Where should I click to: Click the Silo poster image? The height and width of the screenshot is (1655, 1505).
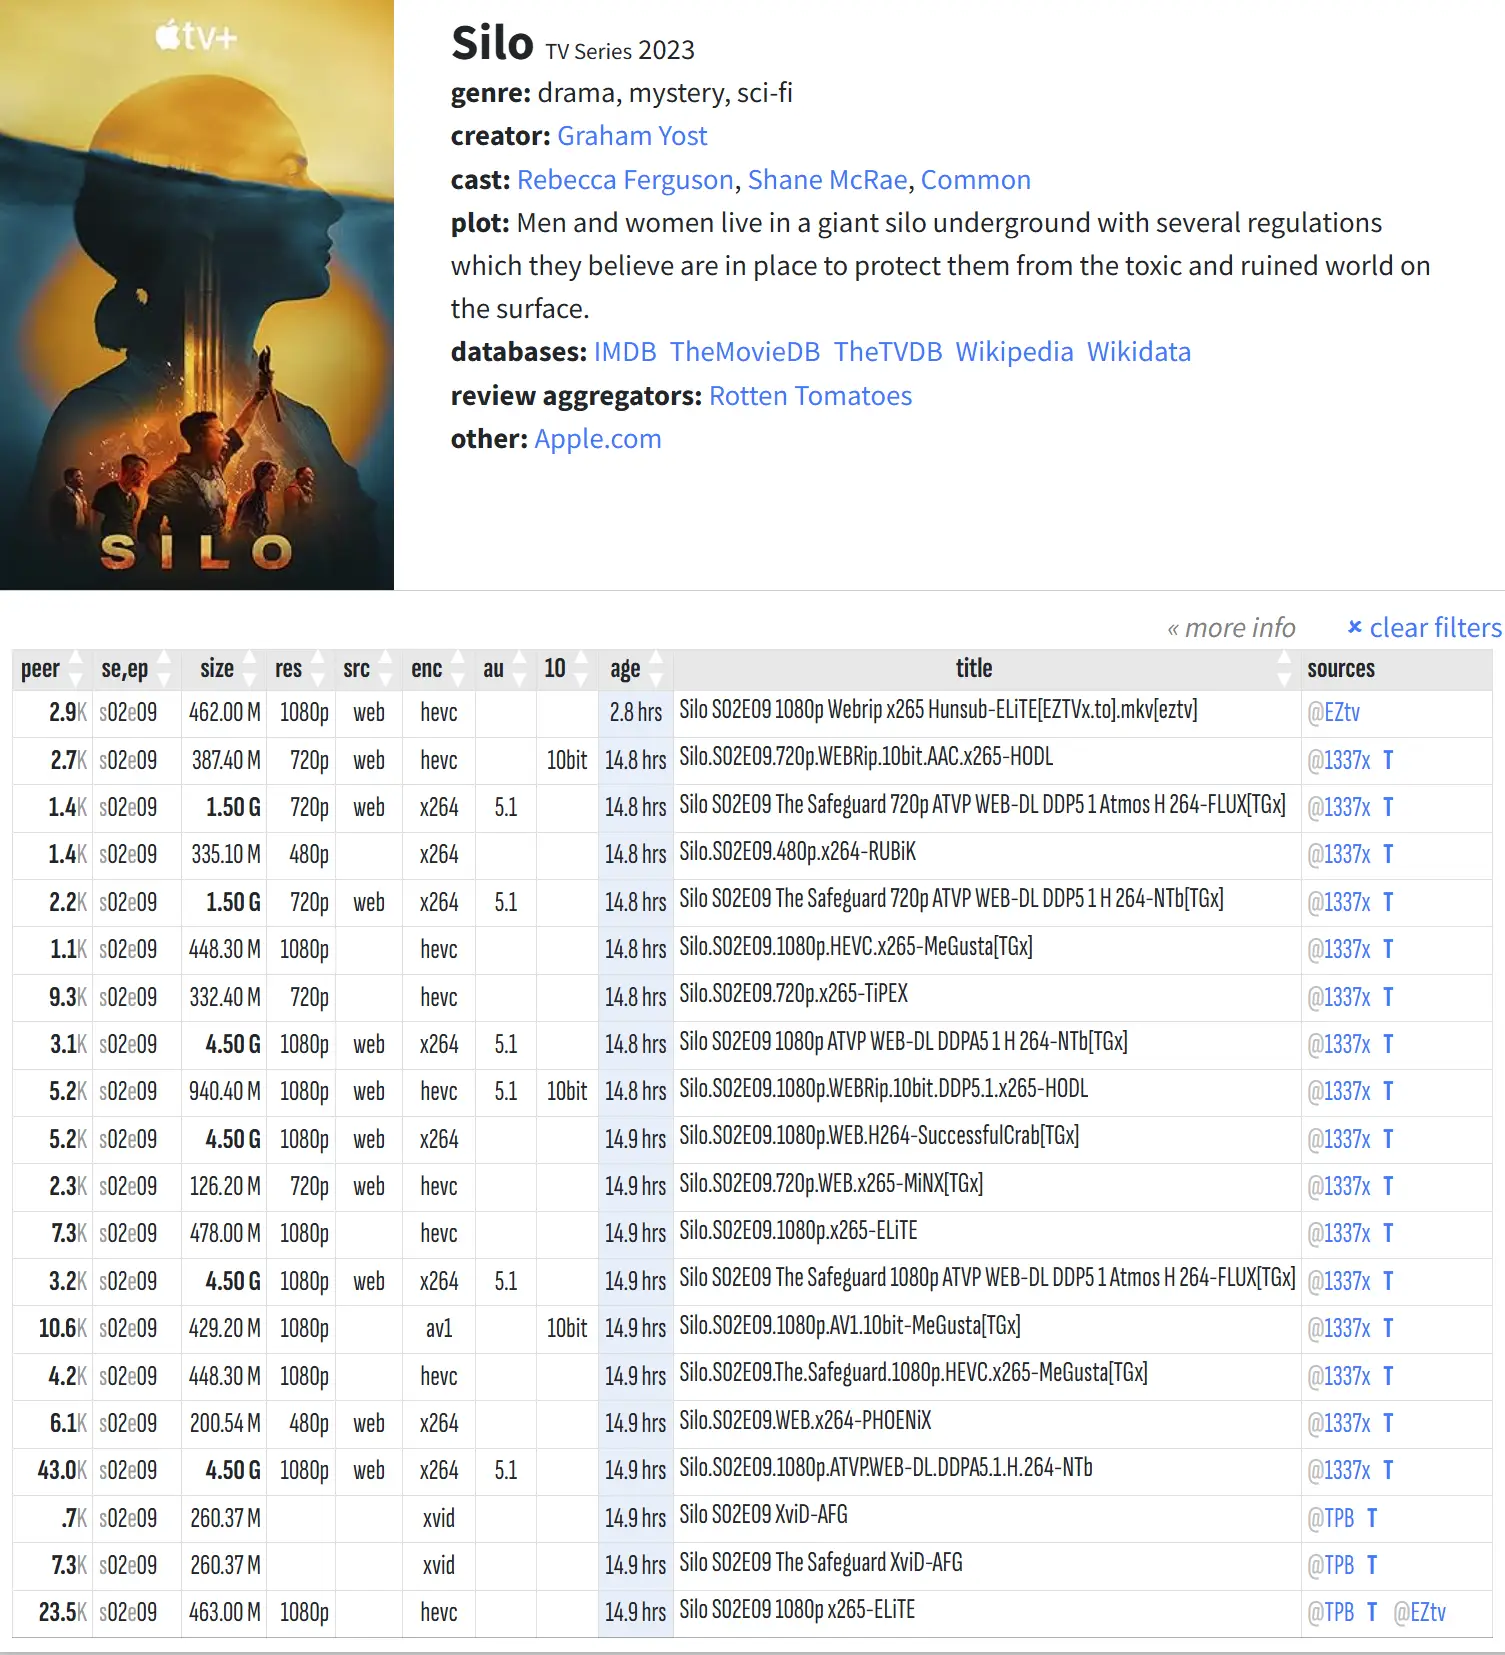(x=197, y=295)
